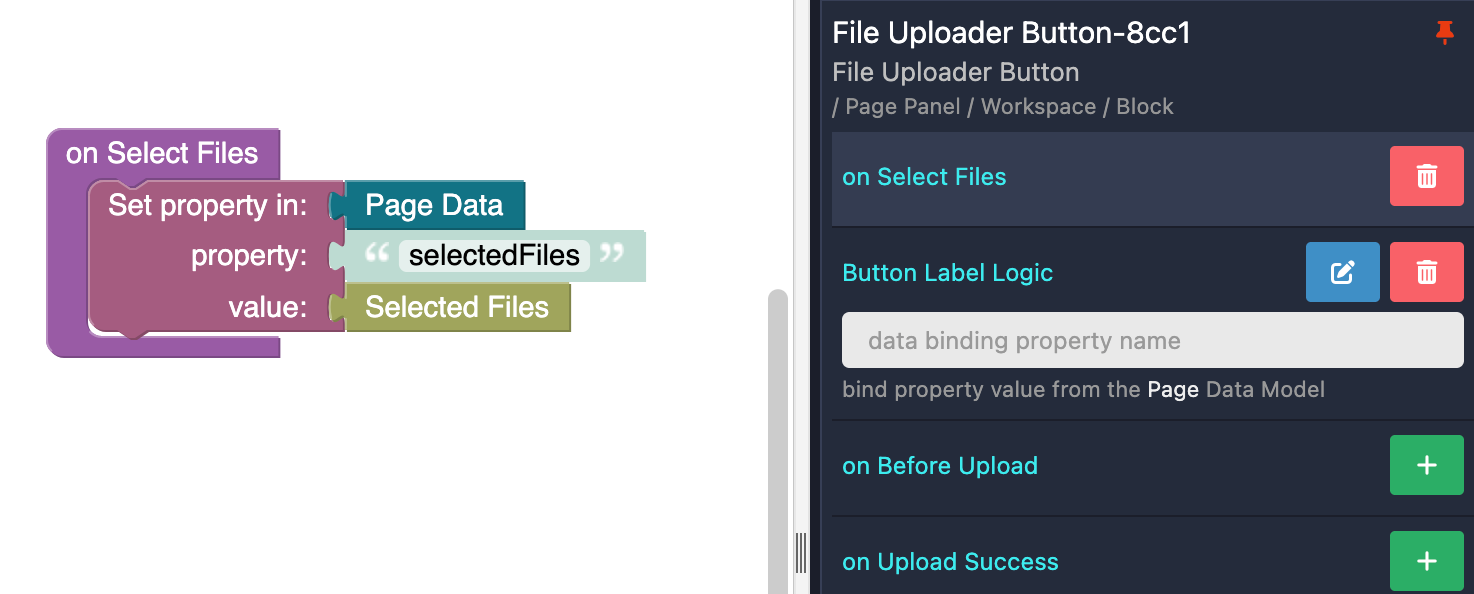The image size is (1474, 594).
Task: Click the panel divider drag handle
Action: pos(800,552)
